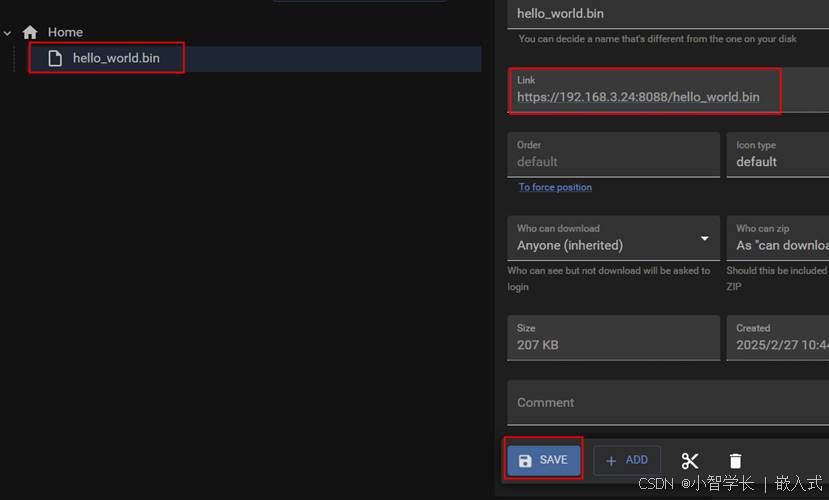Click the file icon beside hello_world.bin
Image resolution: width=829 pixels, height=500 pixels.
[55, 58]
